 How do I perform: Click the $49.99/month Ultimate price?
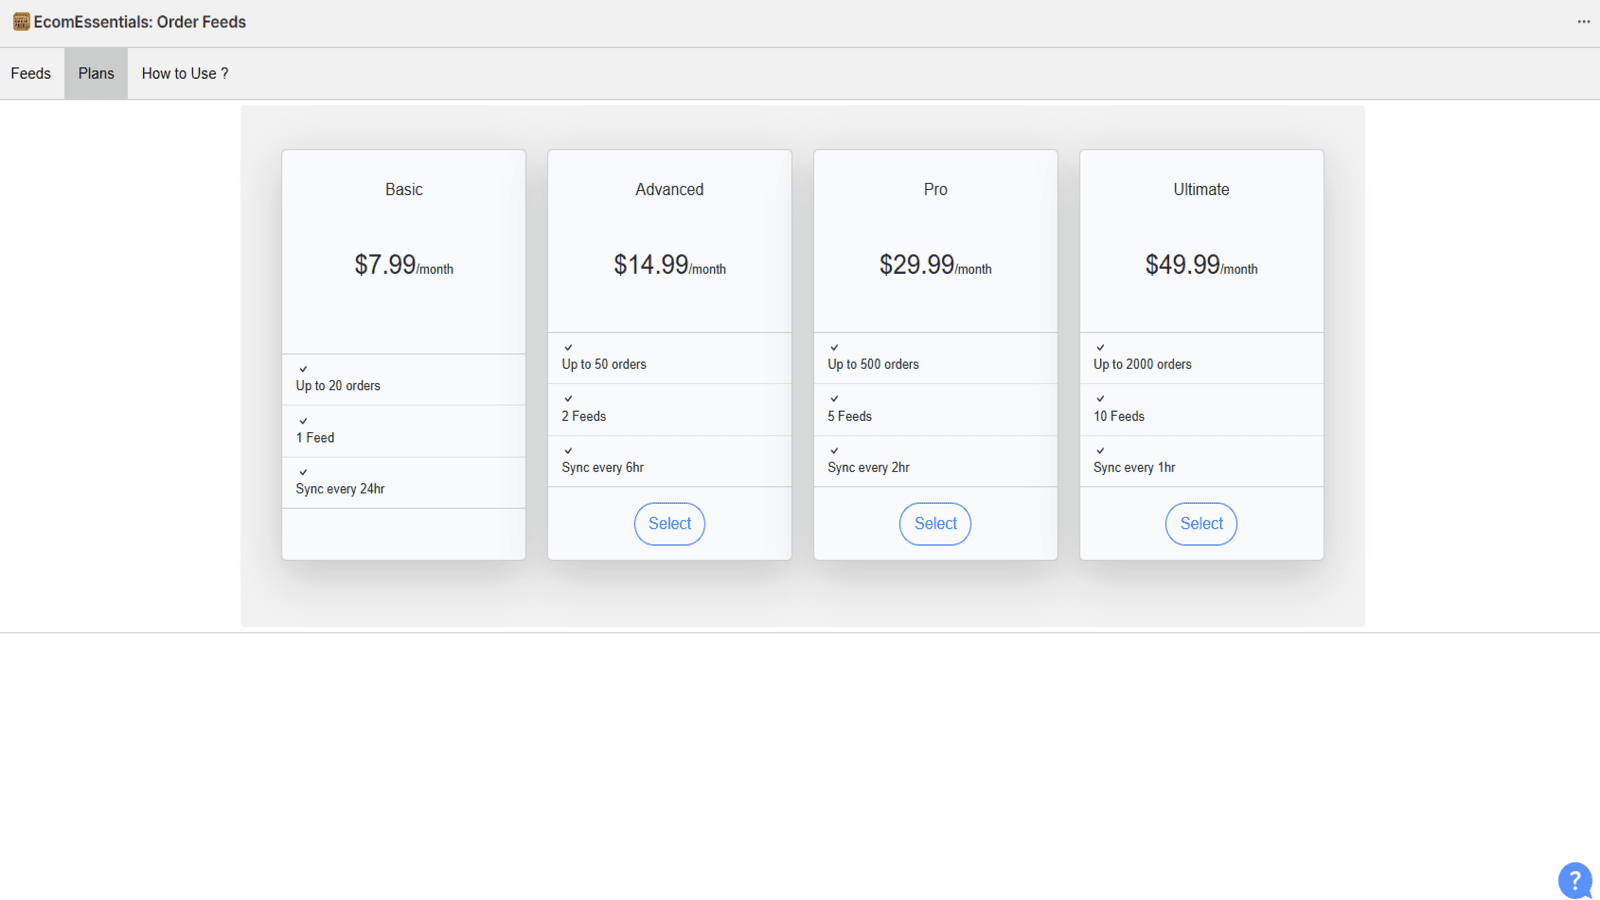1201,265
